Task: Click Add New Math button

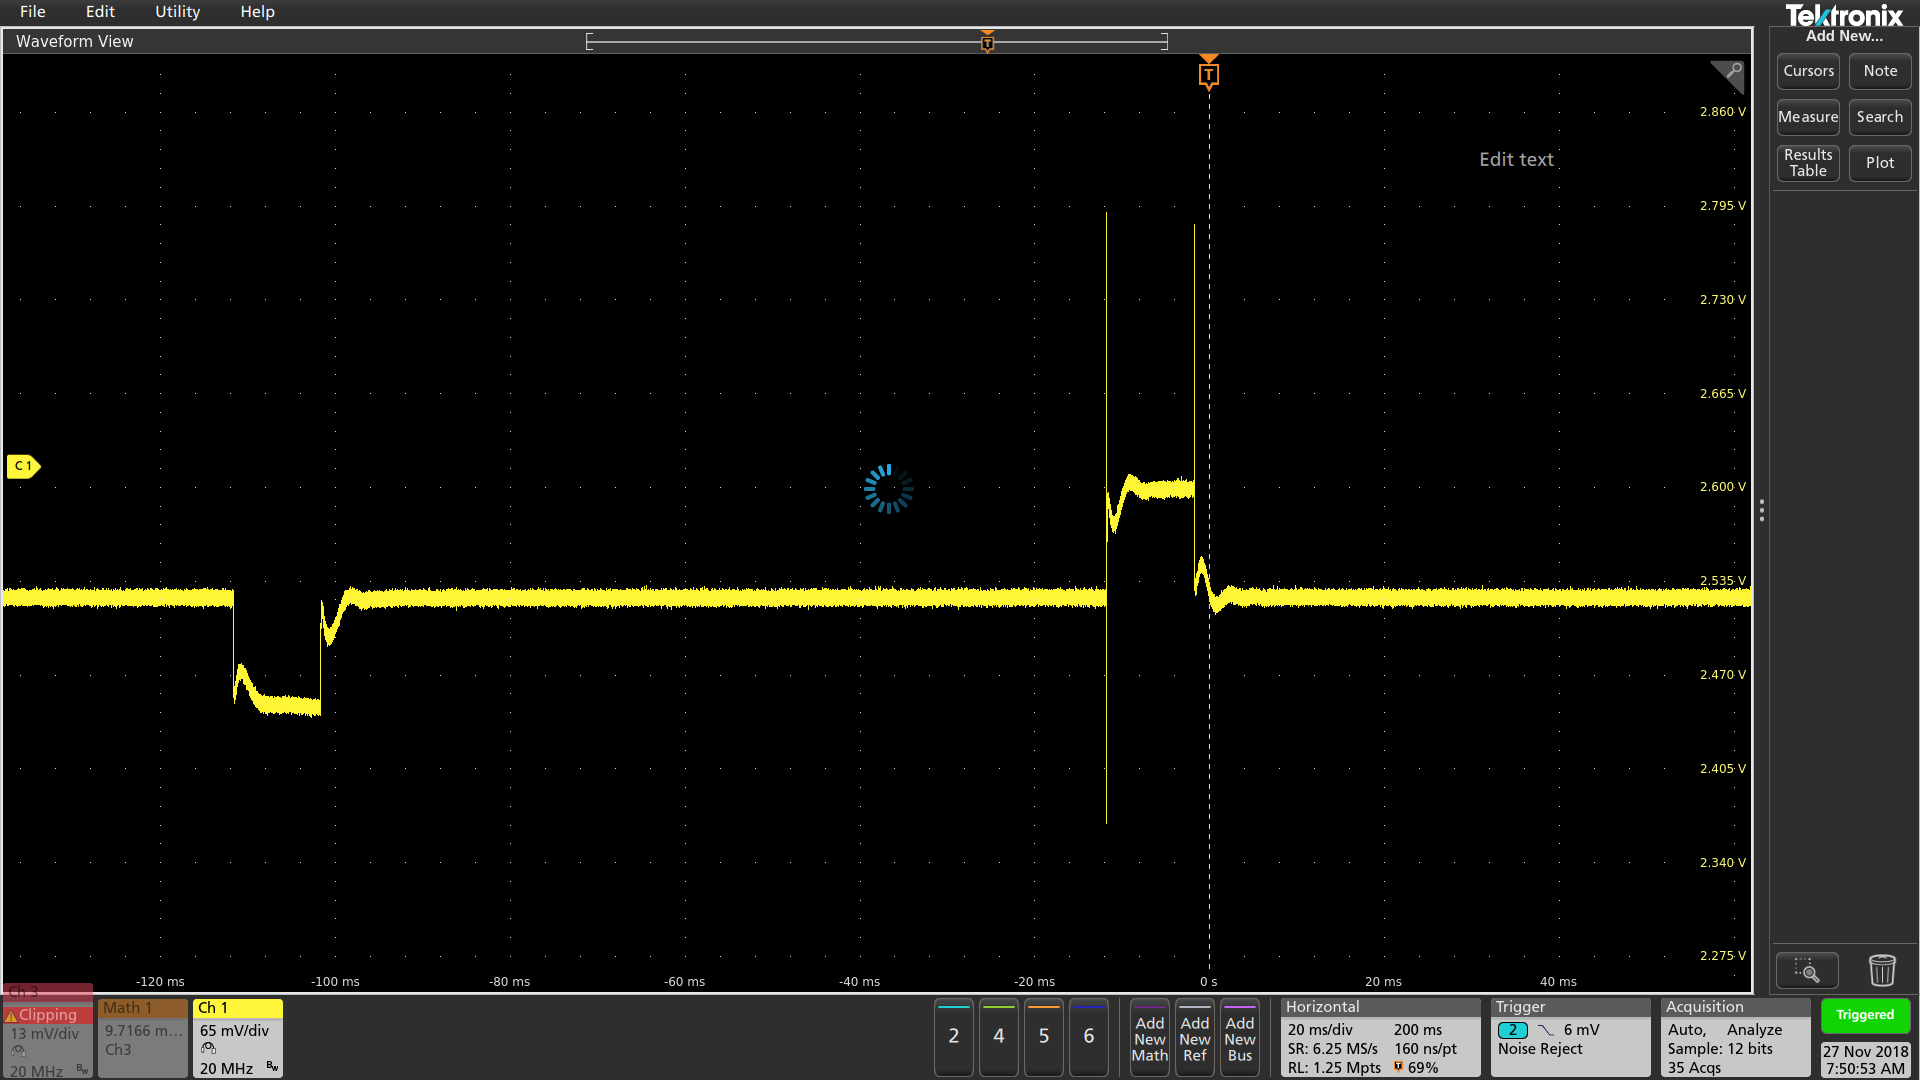Action: 1149,1039
